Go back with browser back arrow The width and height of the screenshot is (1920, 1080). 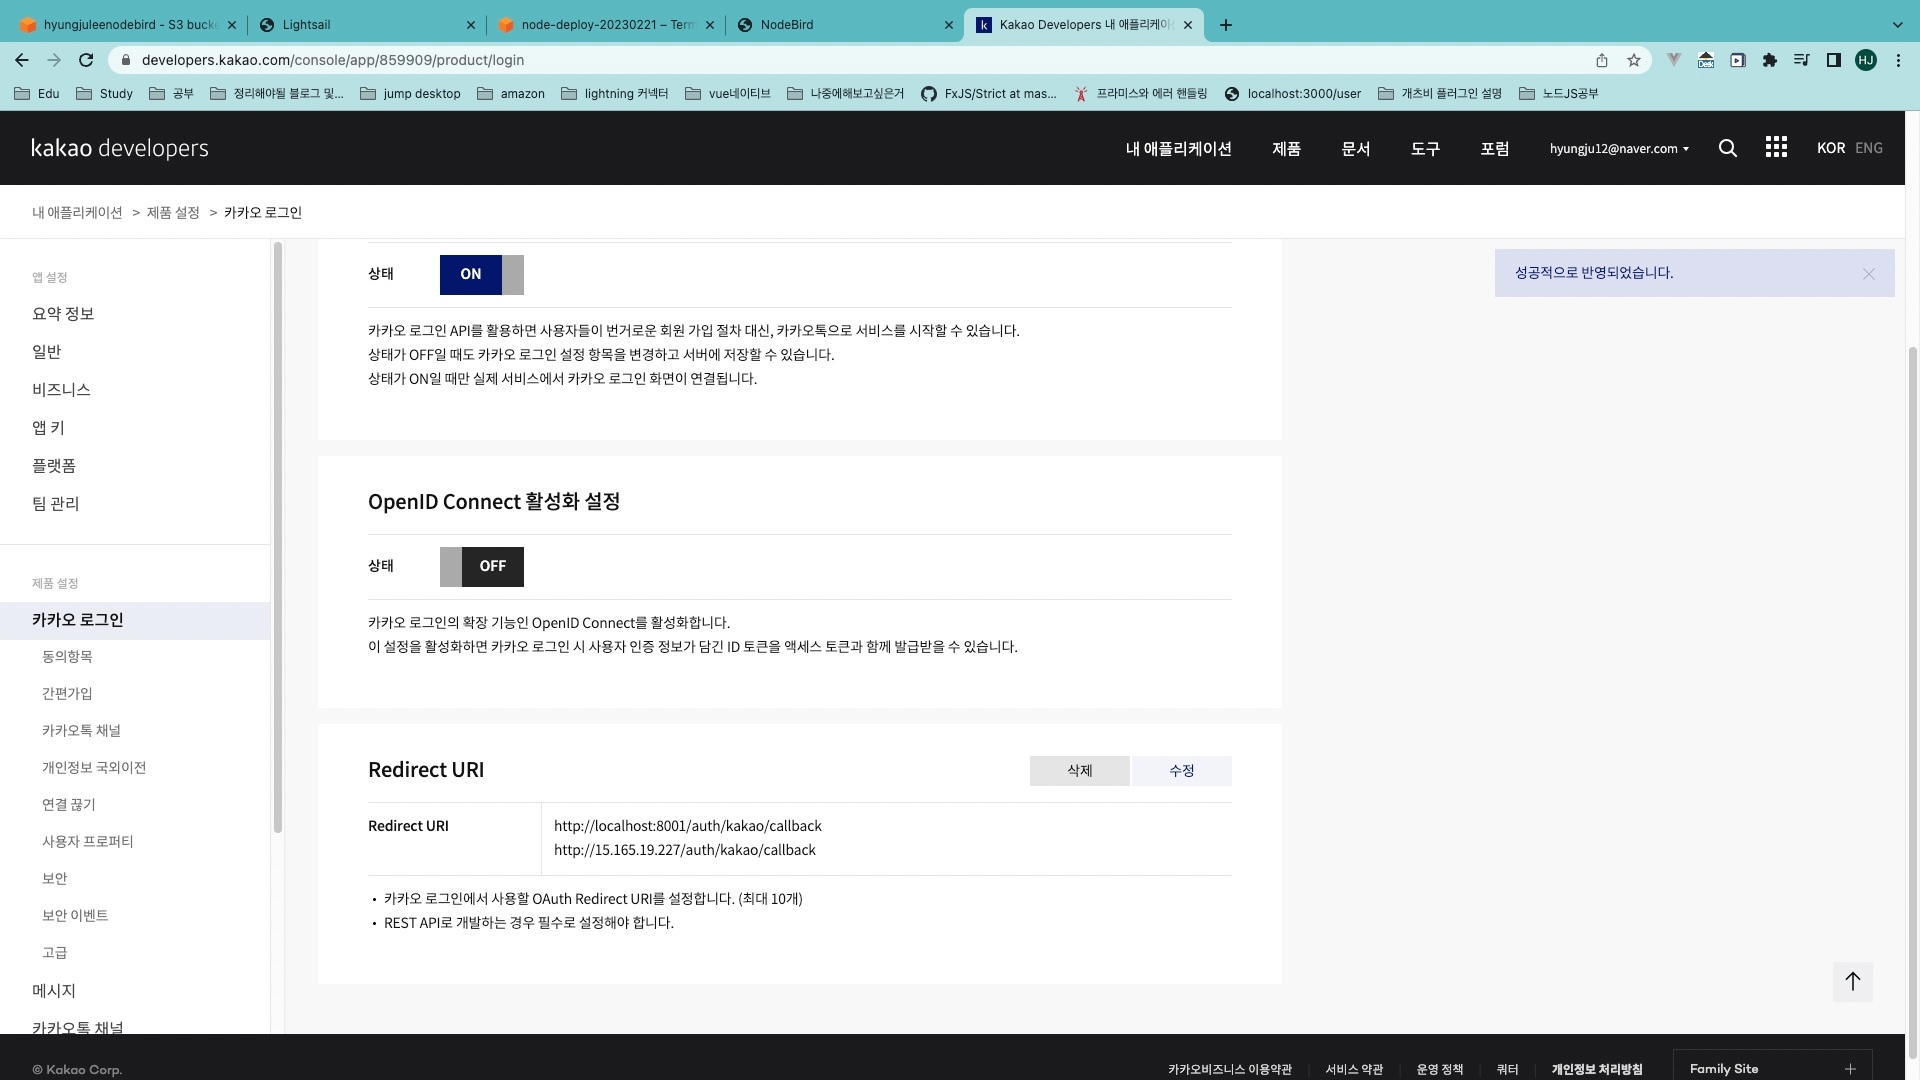tap(22, 60)
